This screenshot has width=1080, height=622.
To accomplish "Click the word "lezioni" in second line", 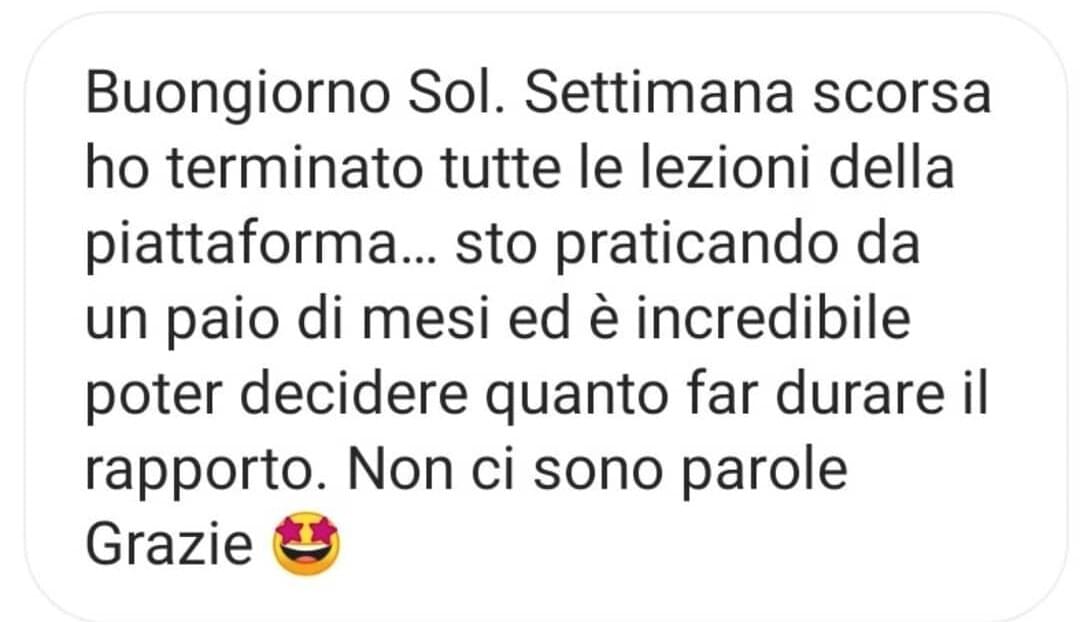I will [725, 169].
